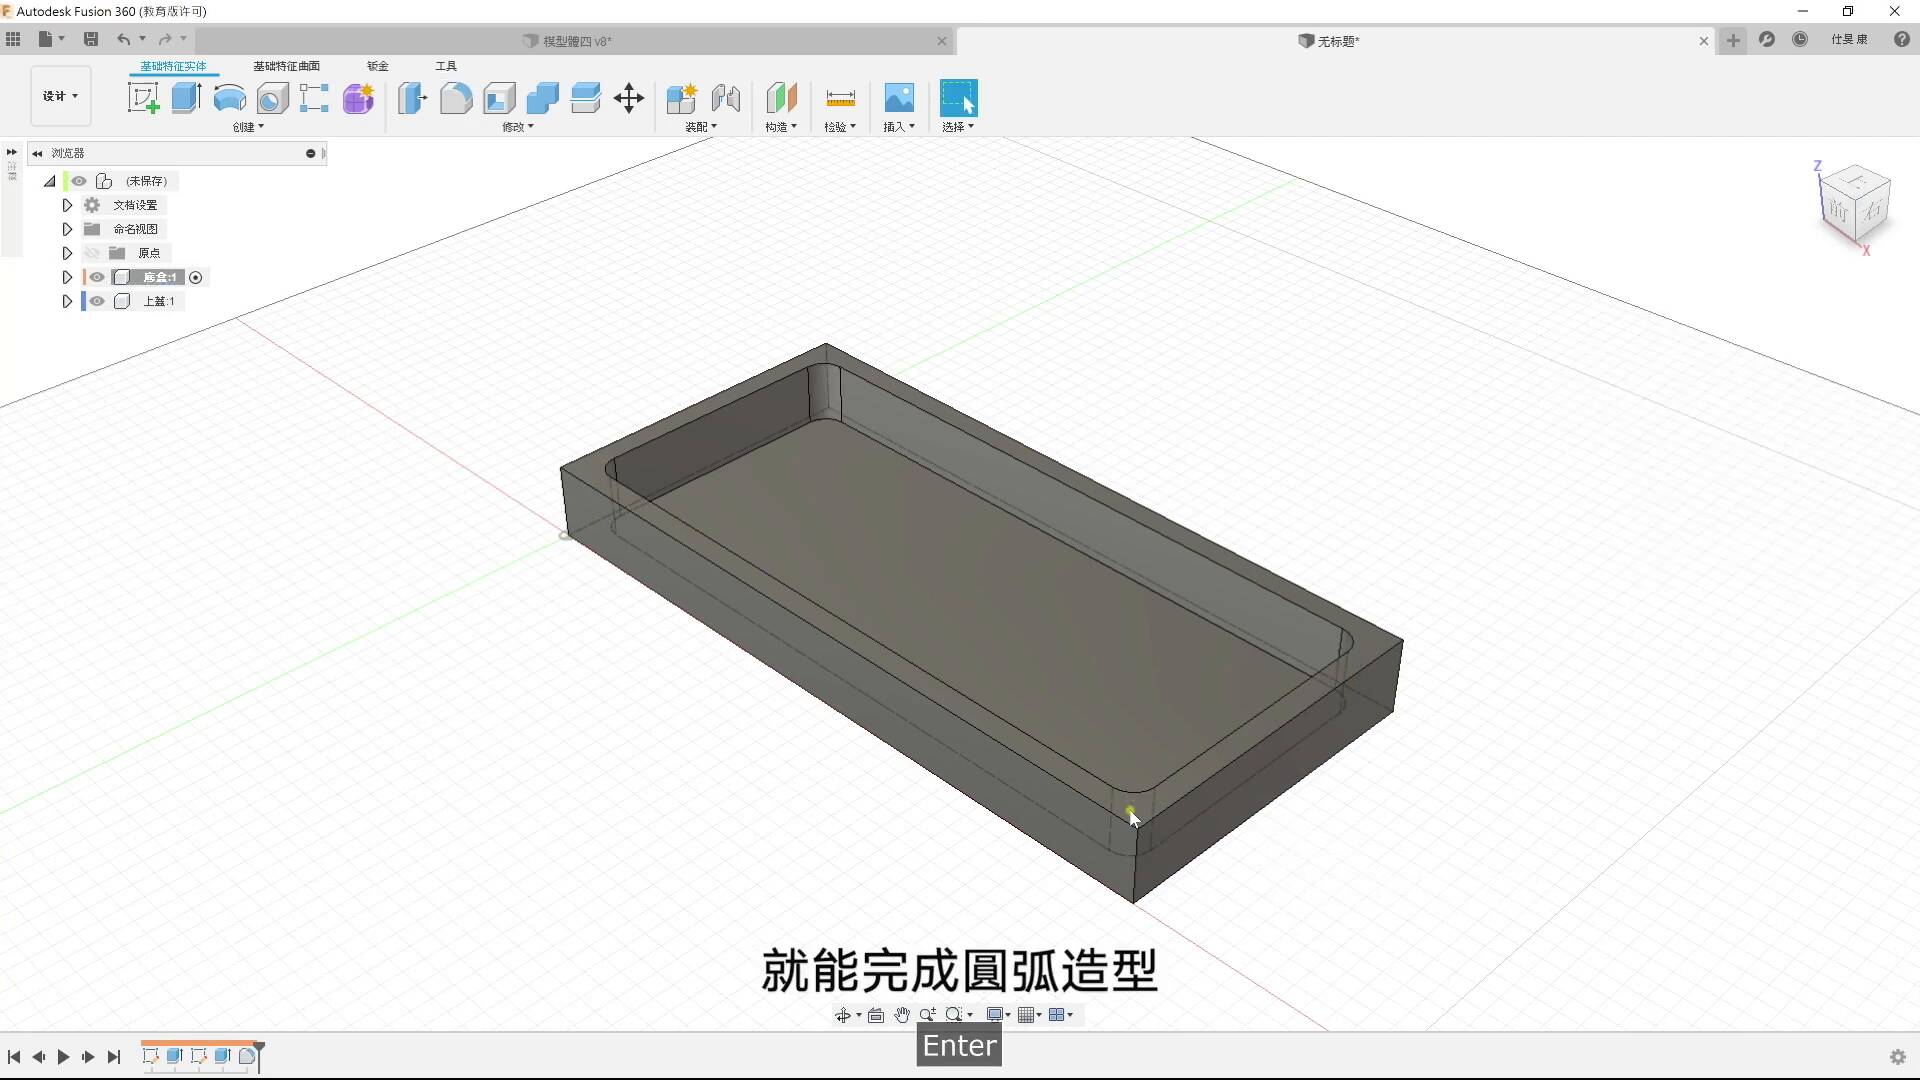1920x1080 pixels.
Task: Open the 选择 dropdown menu
Action: (958, 127)
